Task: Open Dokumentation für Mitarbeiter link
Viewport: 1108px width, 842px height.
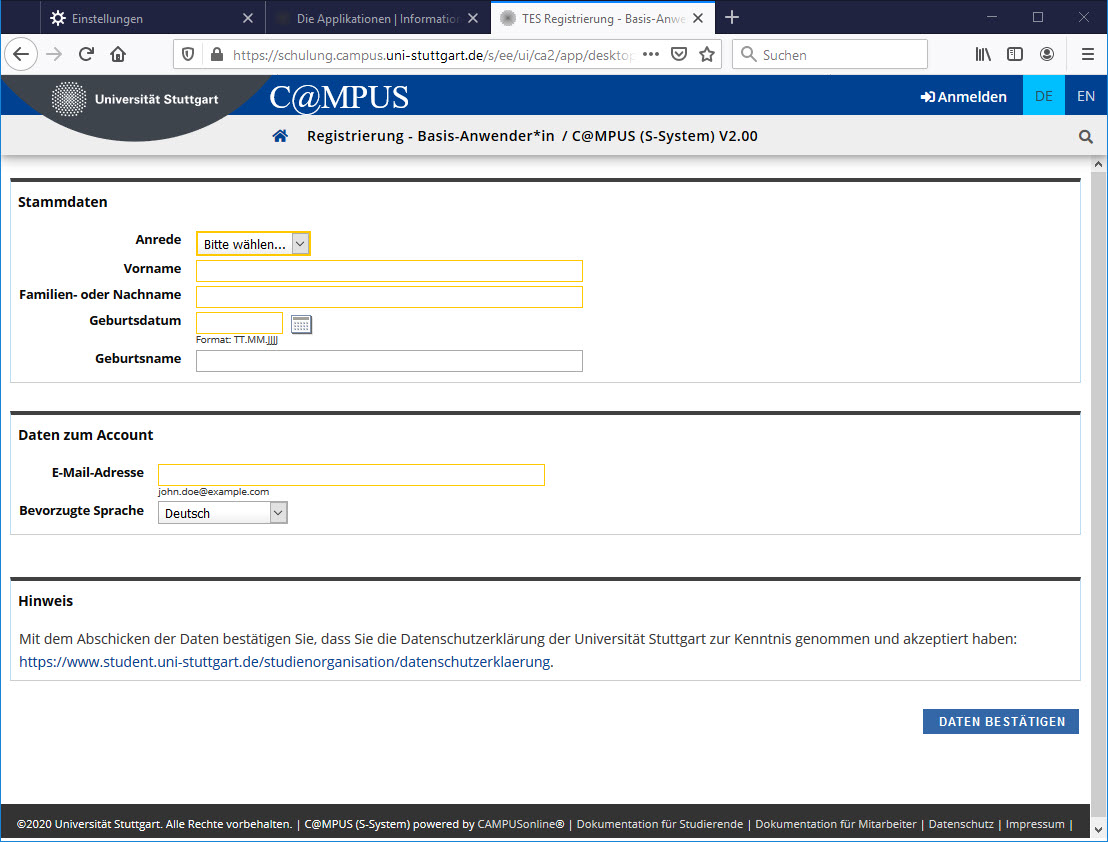Action: (836, 824)
